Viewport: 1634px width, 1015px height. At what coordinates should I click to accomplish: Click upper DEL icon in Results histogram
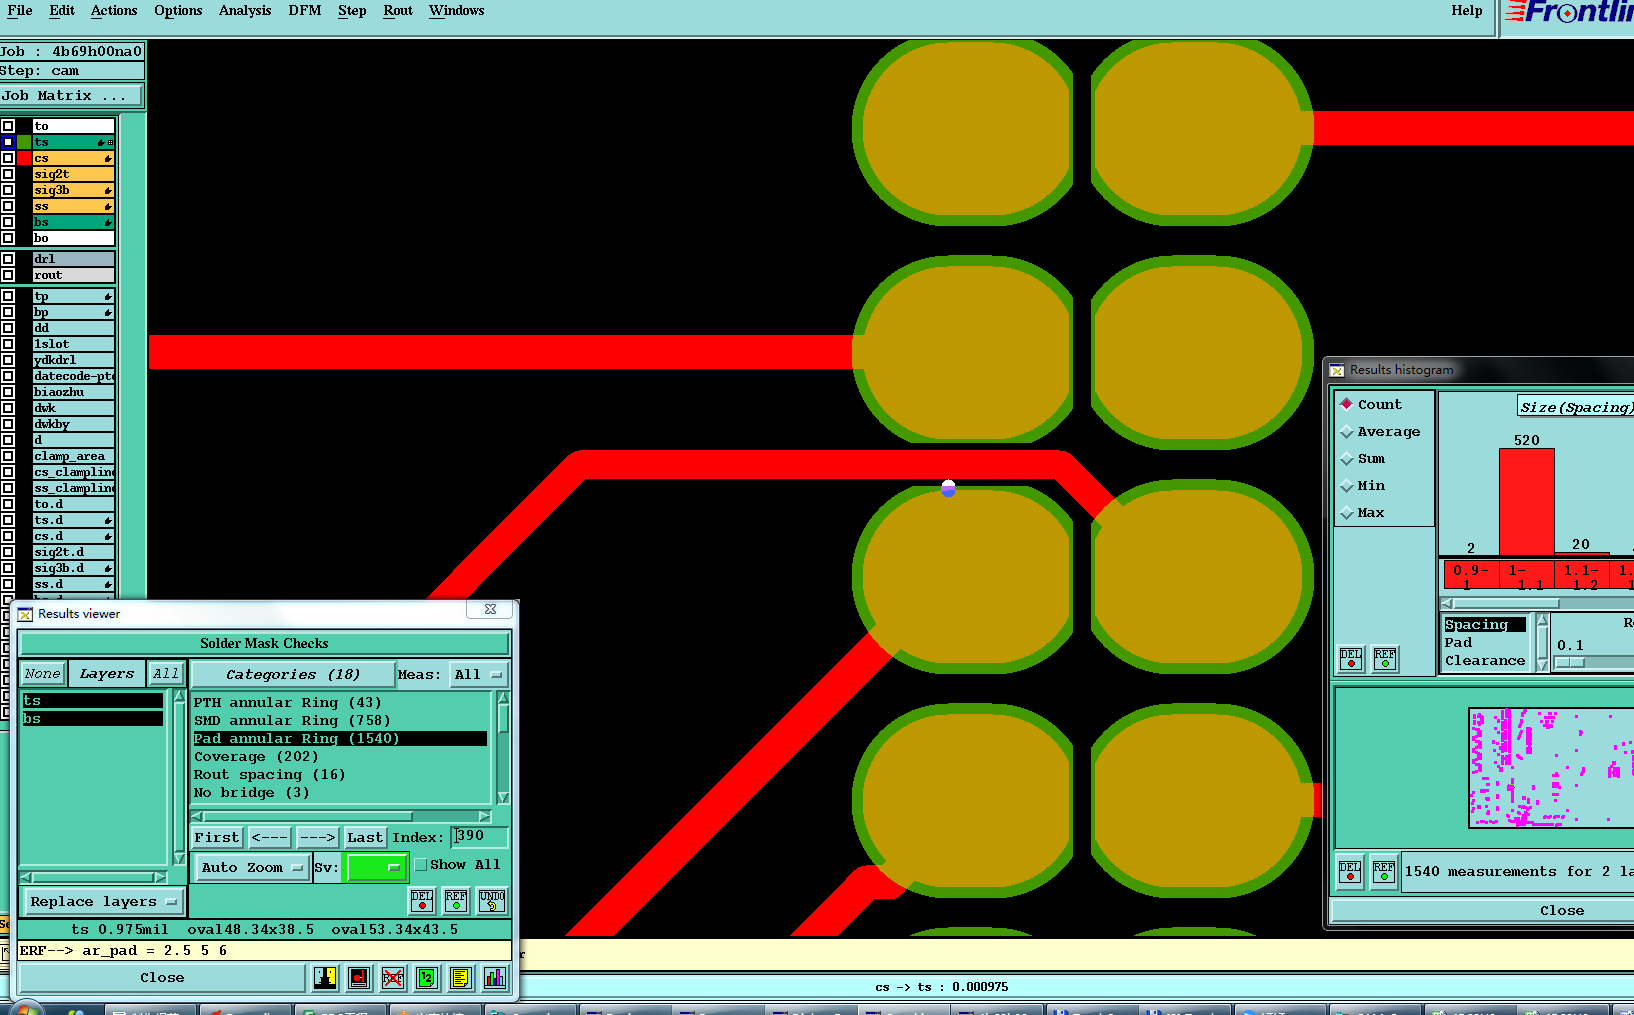(x=1351, y=658)
